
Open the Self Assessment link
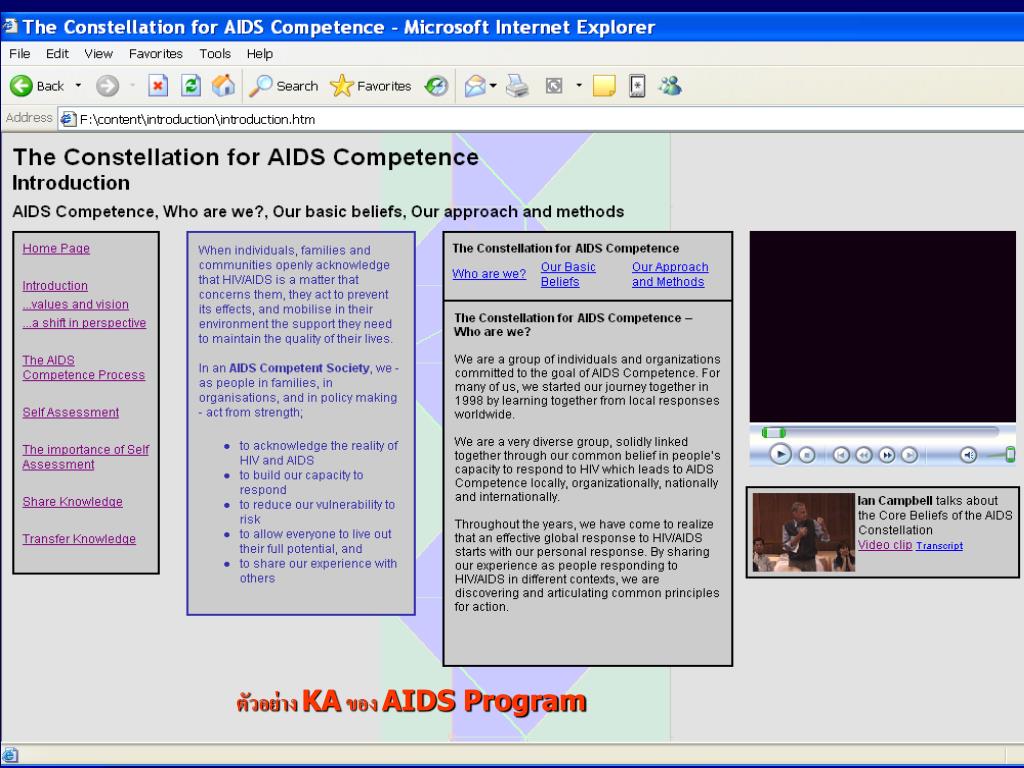tap(71, 412)
